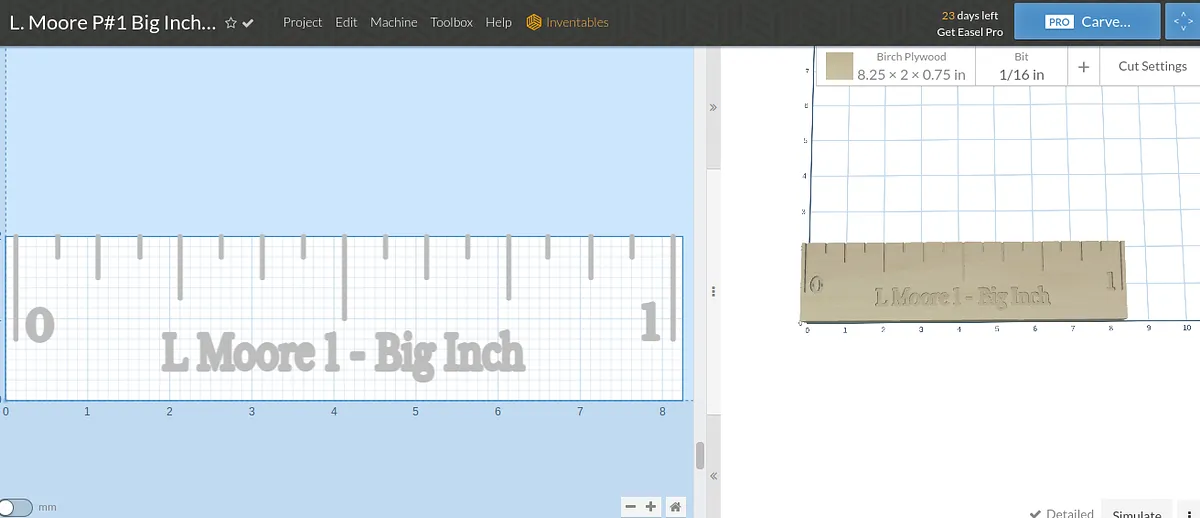
Task: Open the Project menu
Action: pos(302,22)
